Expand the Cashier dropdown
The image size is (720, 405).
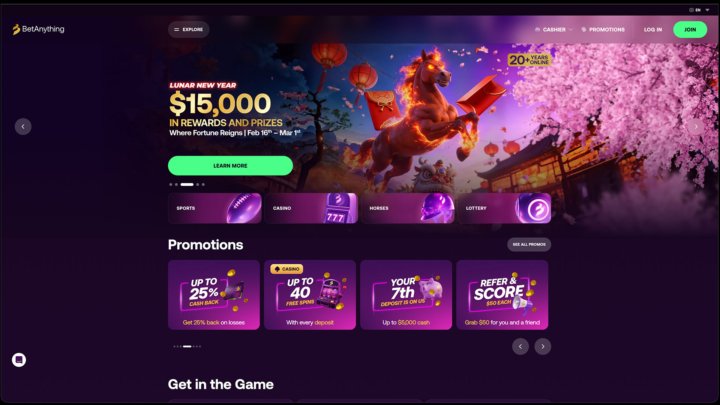coord(553,29)
